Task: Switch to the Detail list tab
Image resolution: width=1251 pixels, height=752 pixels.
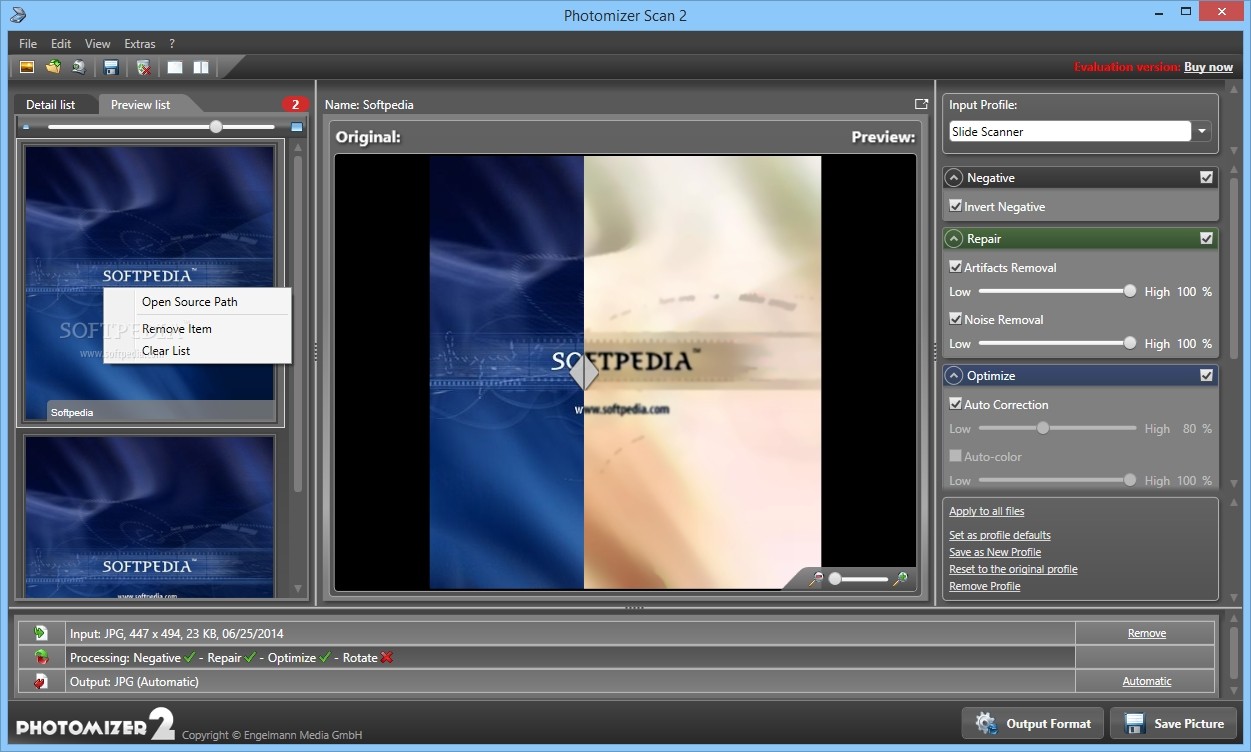Action: [51, 104]
